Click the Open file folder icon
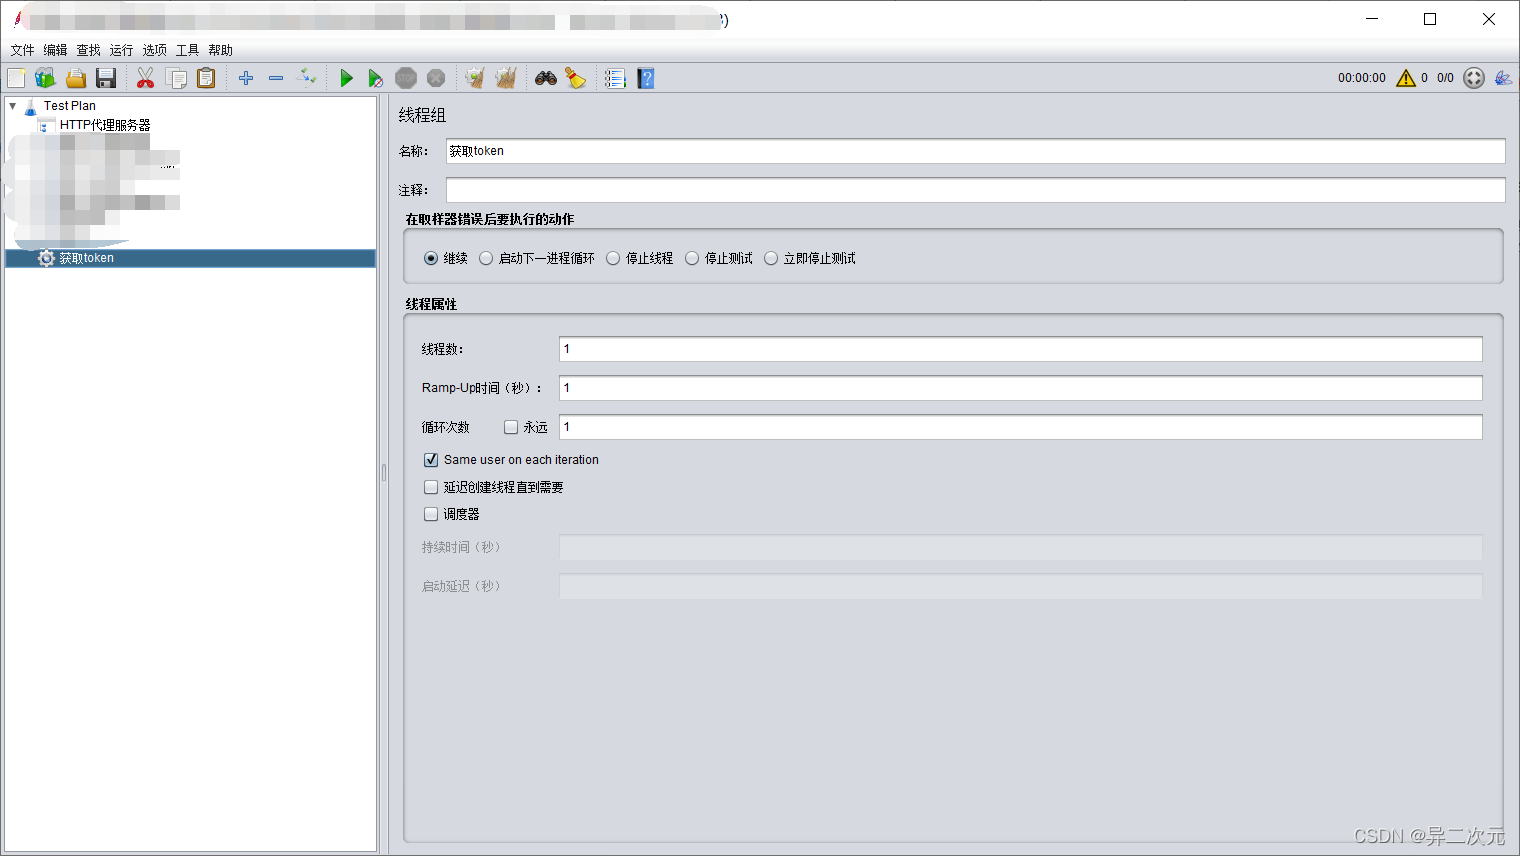This screenshot has height=856, width=1520. 76,78
